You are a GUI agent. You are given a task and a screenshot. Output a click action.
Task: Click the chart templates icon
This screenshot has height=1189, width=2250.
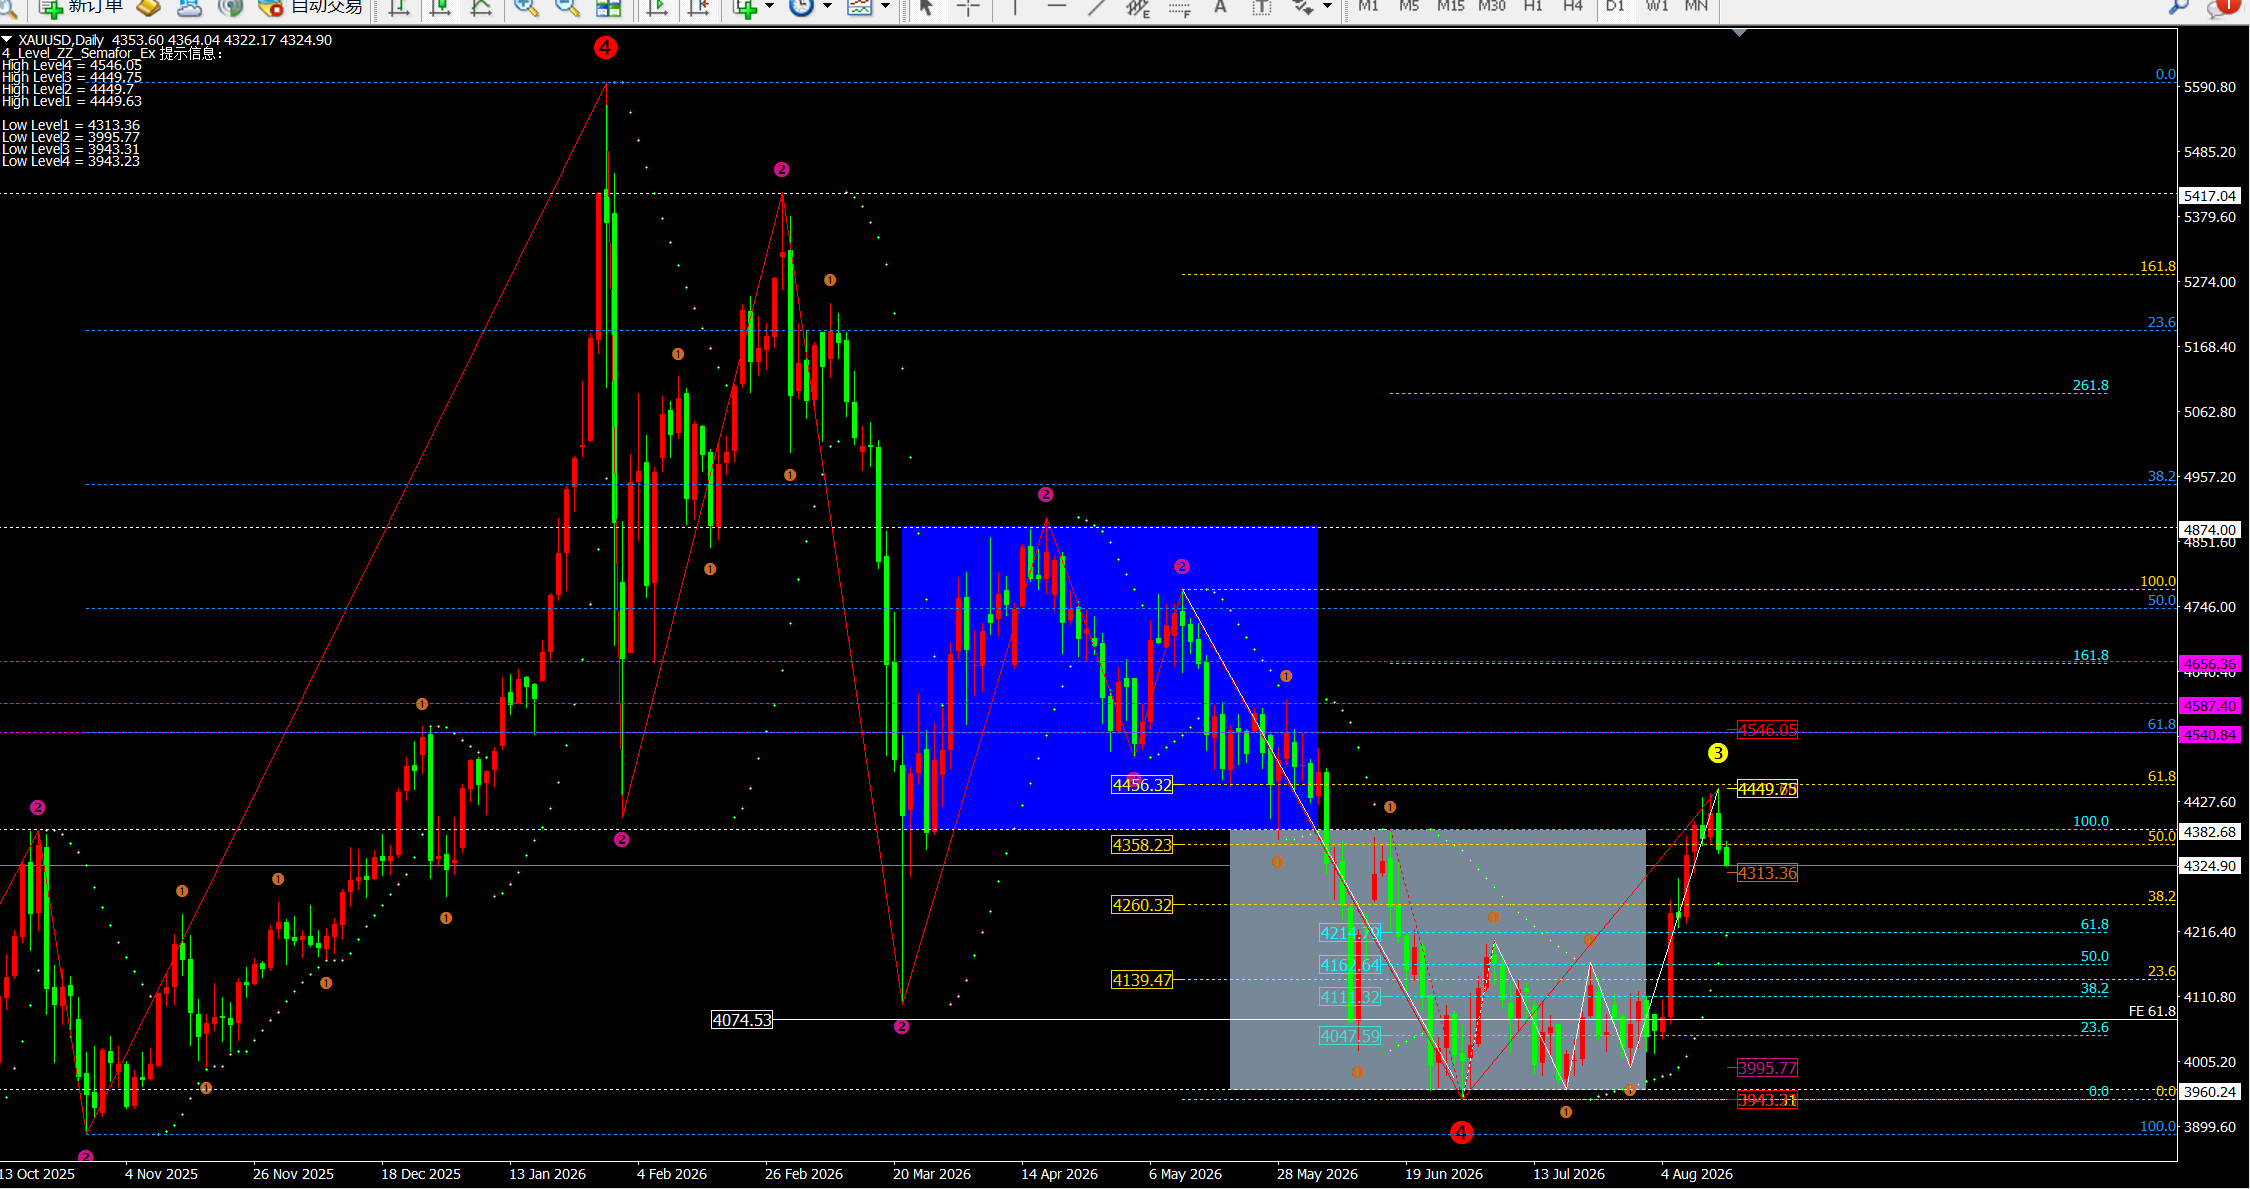click(859, 7)
